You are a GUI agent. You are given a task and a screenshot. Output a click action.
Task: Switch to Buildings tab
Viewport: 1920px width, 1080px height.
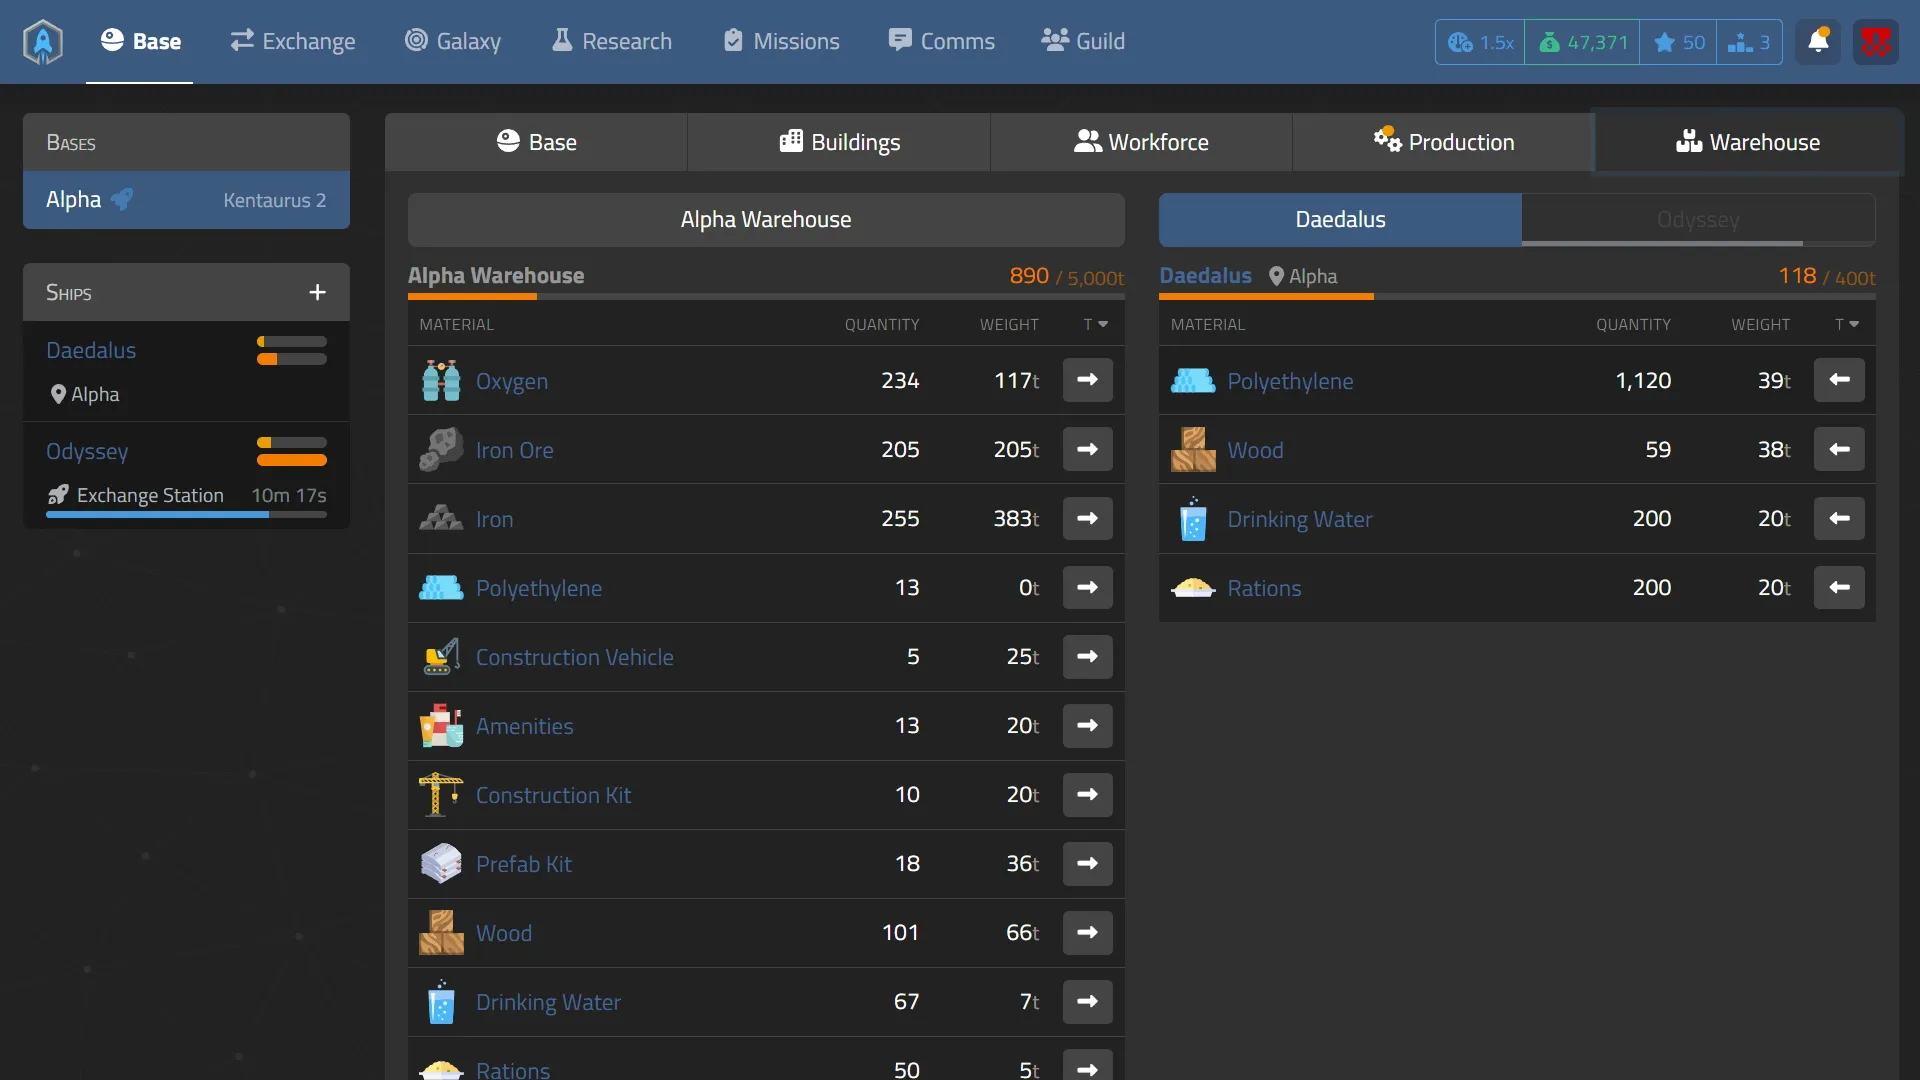(839, 142)
